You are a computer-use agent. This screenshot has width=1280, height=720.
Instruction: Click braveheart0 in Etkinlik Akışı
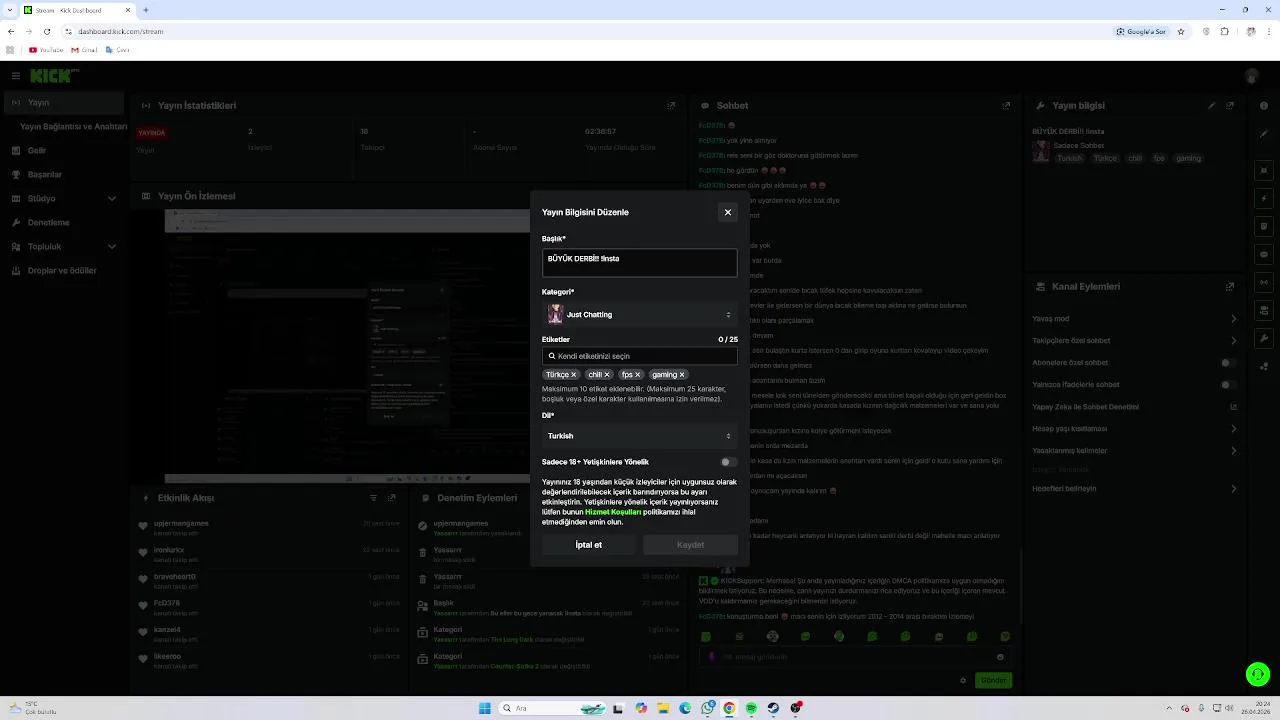click(x=175, y=576)
